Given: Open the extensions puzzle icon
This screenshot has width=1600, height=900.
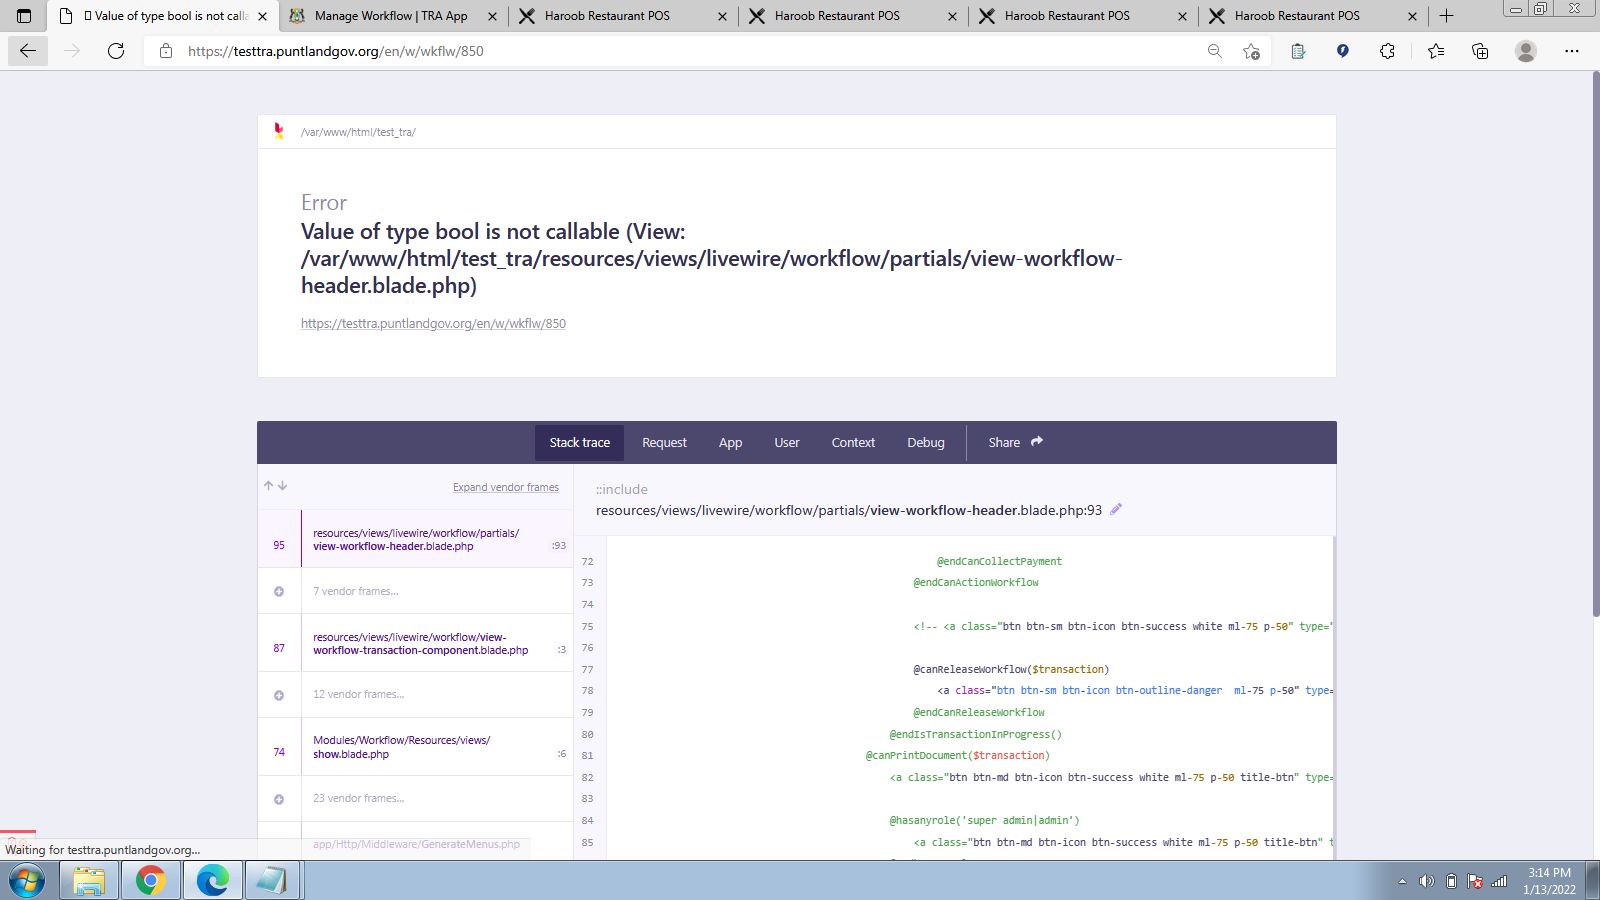Looking at the screenshot, I should tap(1387, 51).
